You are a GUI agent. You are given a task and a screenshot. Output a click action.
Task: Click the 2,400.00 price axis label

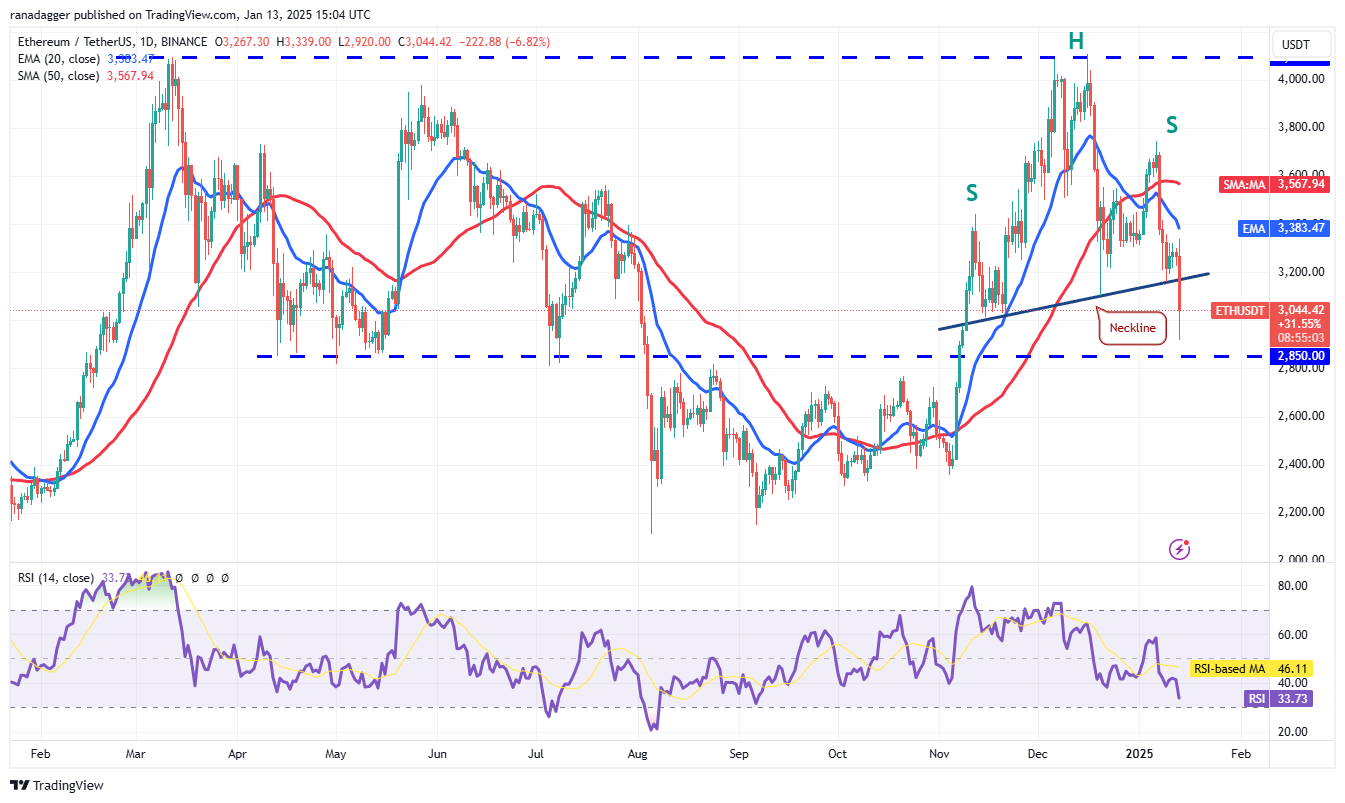pos(1300,463)
